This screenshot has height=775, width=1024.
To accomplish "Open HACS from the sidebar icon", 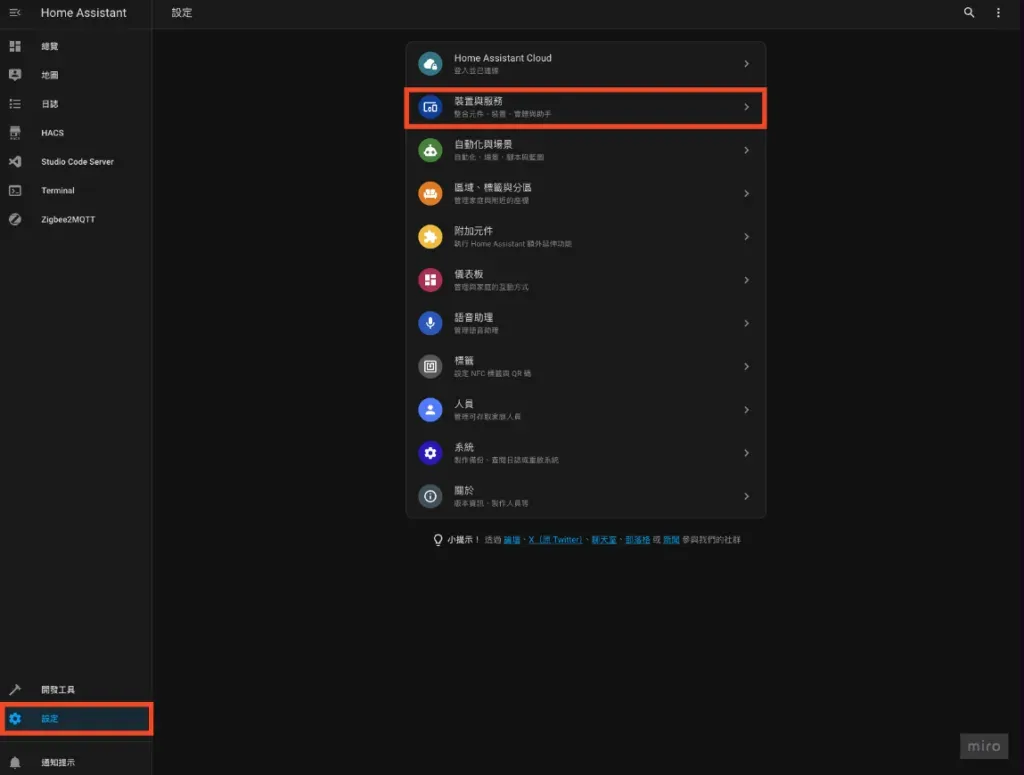I will pyautogui.click(x=14, y=132).
